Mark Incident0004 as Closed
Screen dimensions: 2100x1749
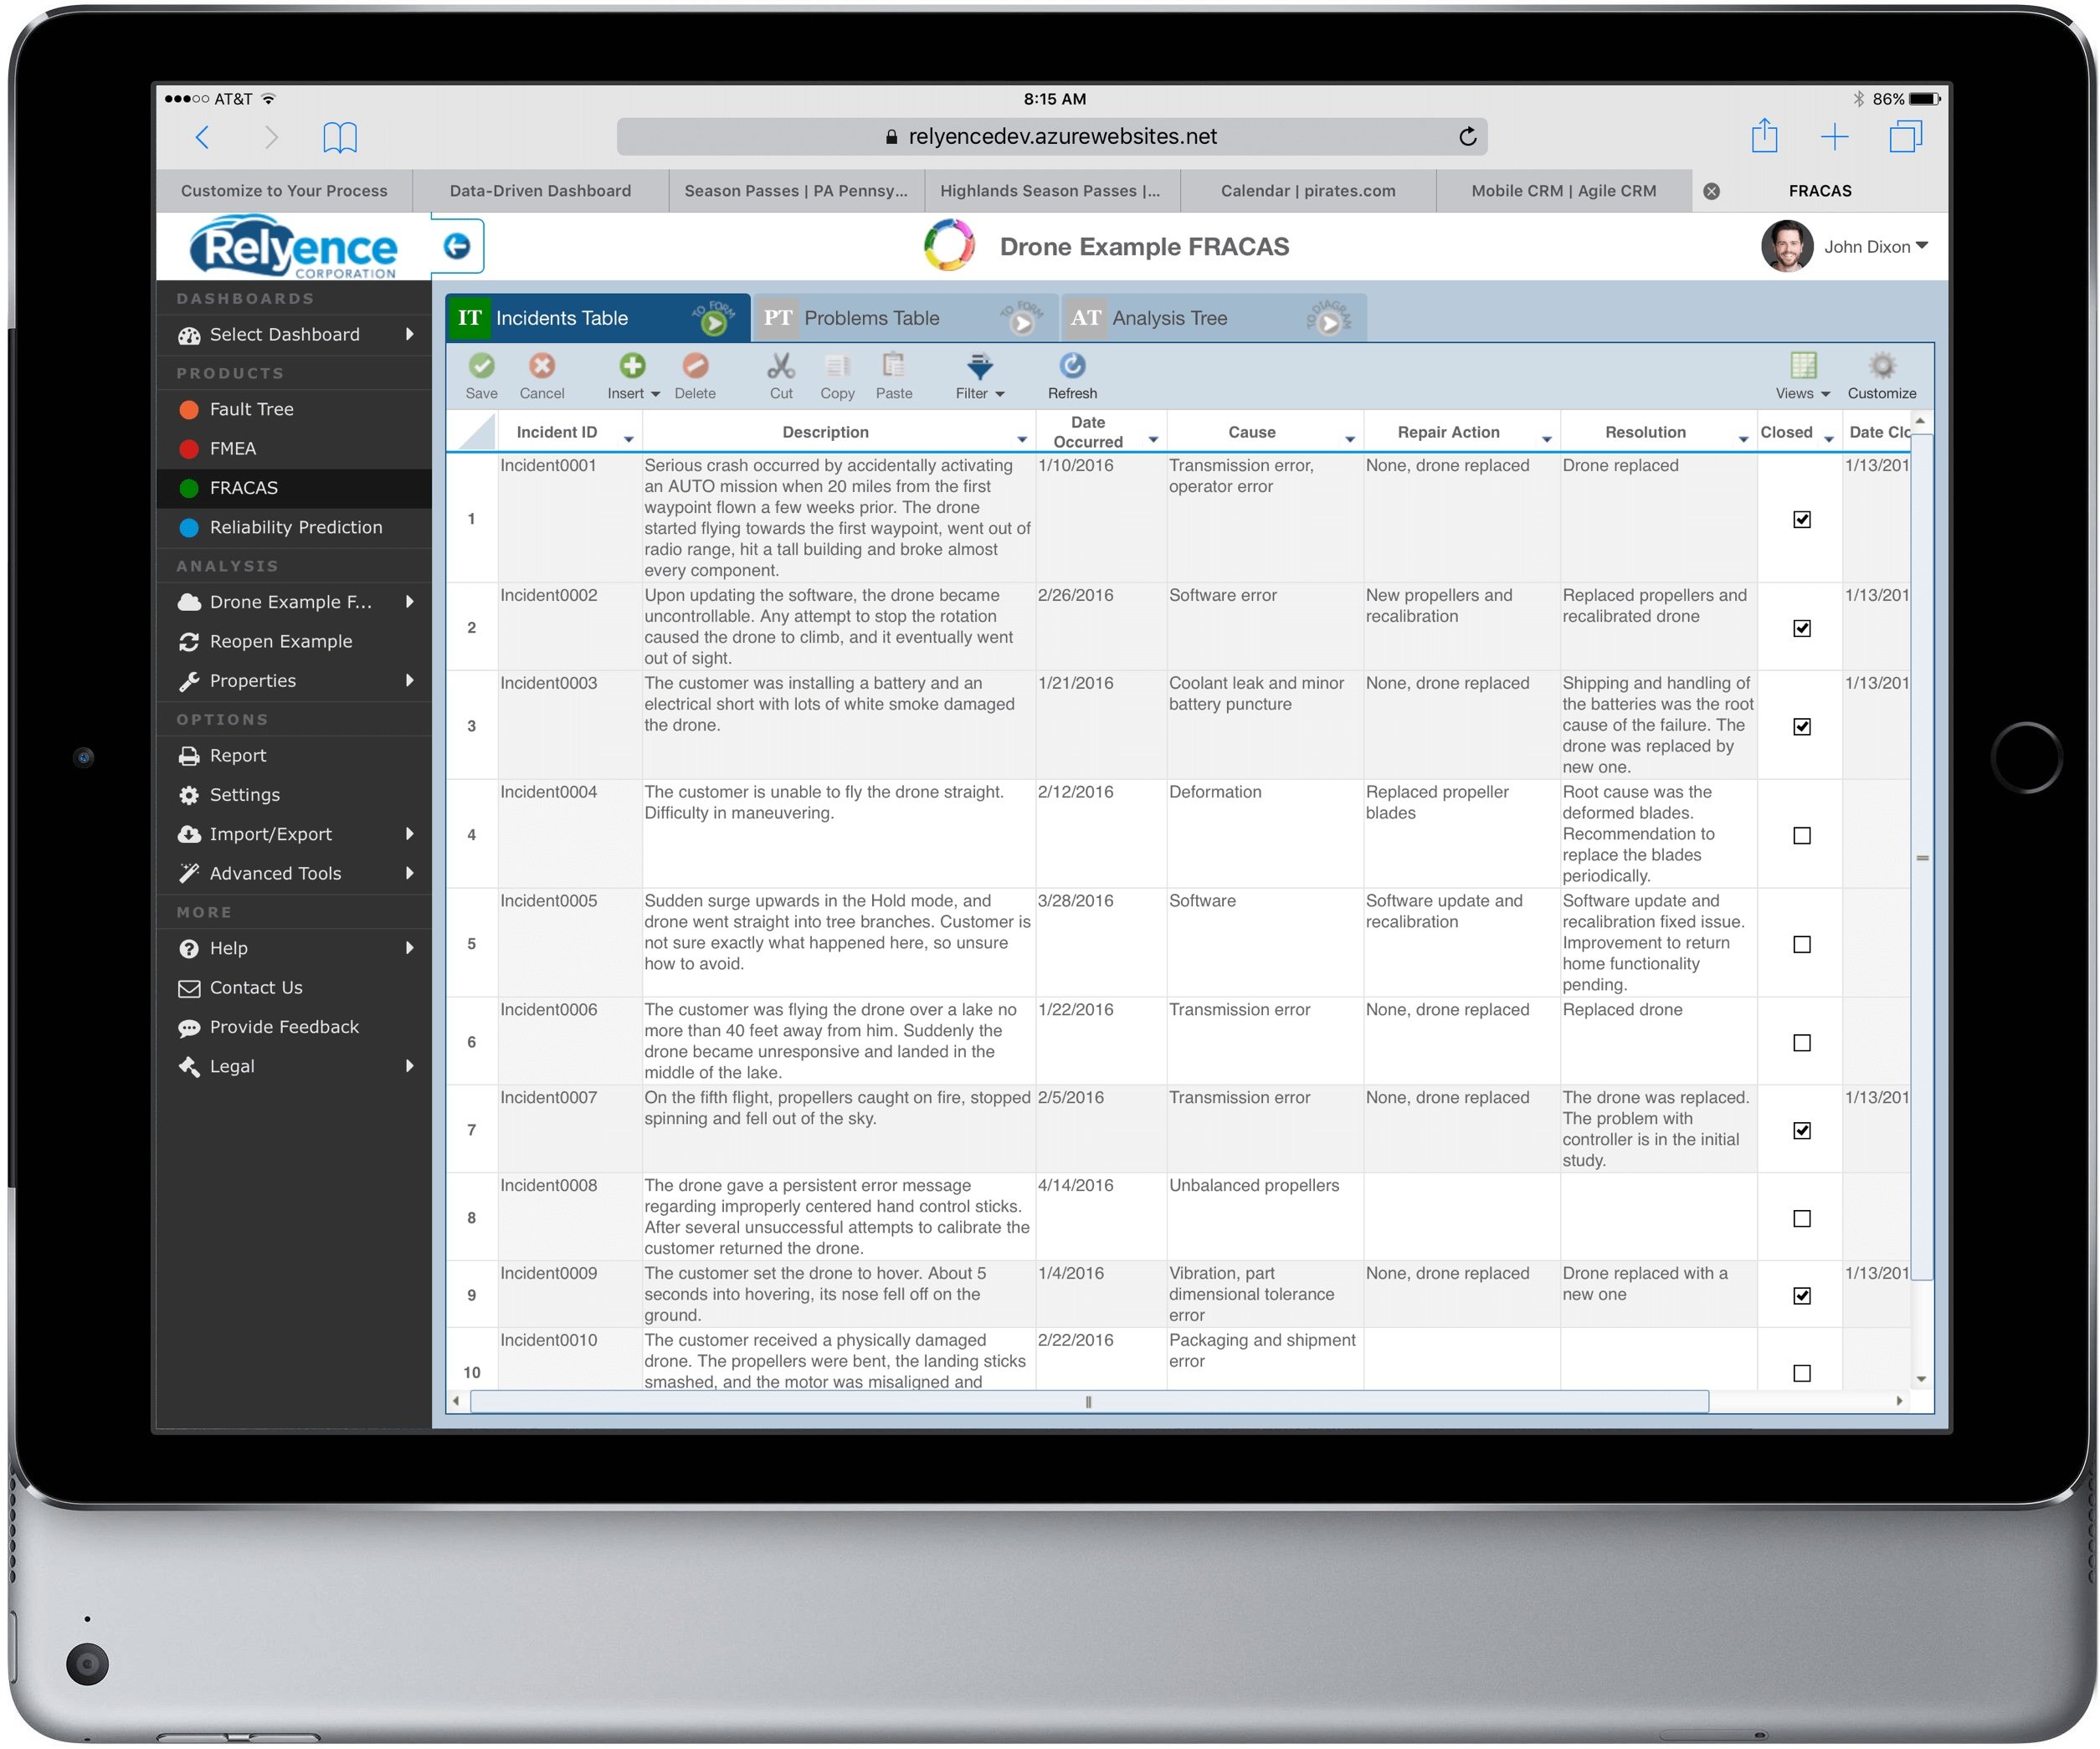coord(1801,835)
